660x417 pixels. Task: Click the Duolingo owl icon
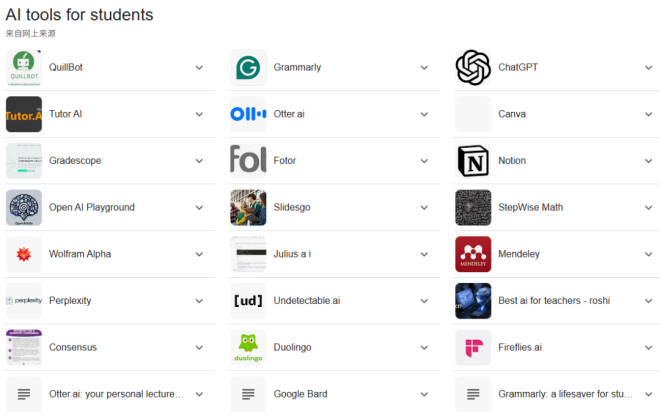pos(248,348)
